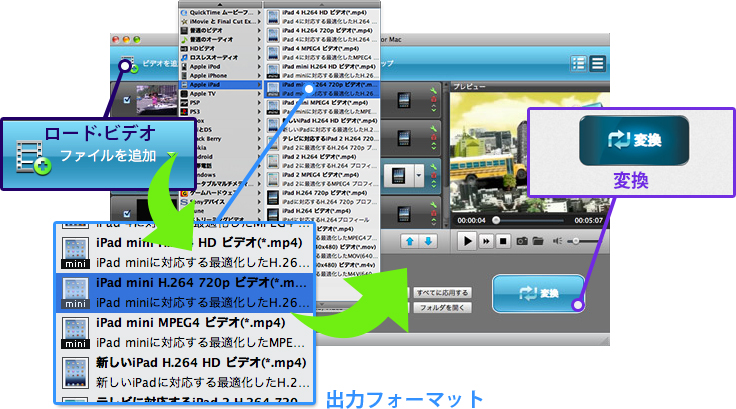Toggle the checkbox of the first video file
Image resolution: width=736 pixels, height=409 pixels.
pyautogui.click(x=127, y=100)
